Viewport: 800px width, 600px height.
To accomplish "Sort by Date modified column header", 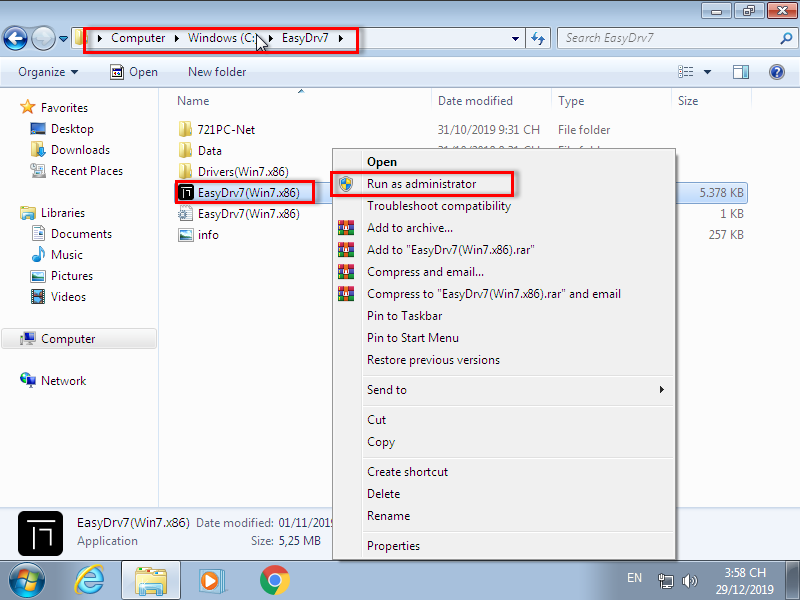I will (475, 101).
